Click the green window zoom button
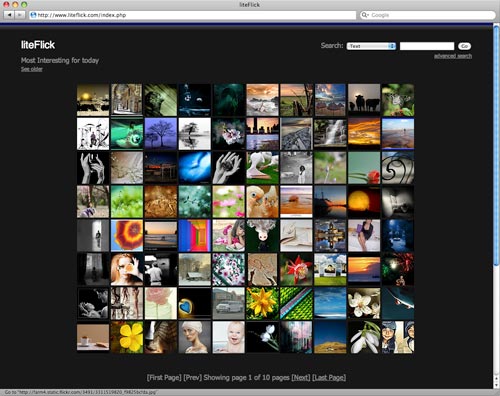Image resolution: width=500 pixels, height=396 pixels. point(24,4)
